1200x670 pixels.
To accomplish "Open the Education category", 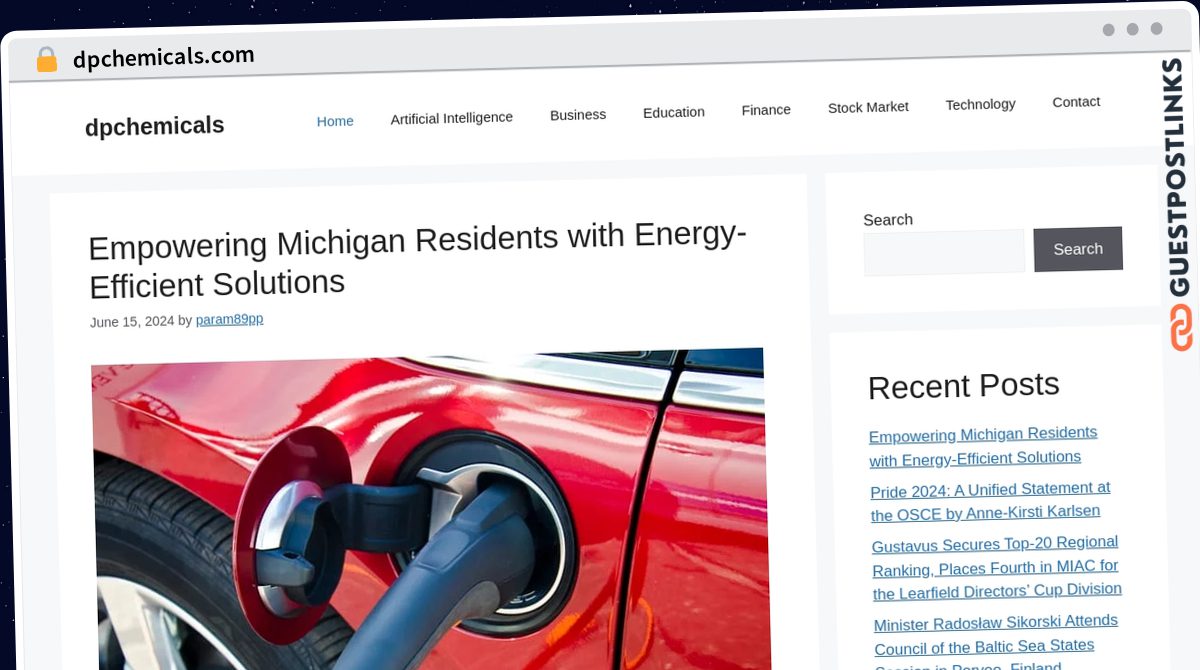I will (674, 112).
